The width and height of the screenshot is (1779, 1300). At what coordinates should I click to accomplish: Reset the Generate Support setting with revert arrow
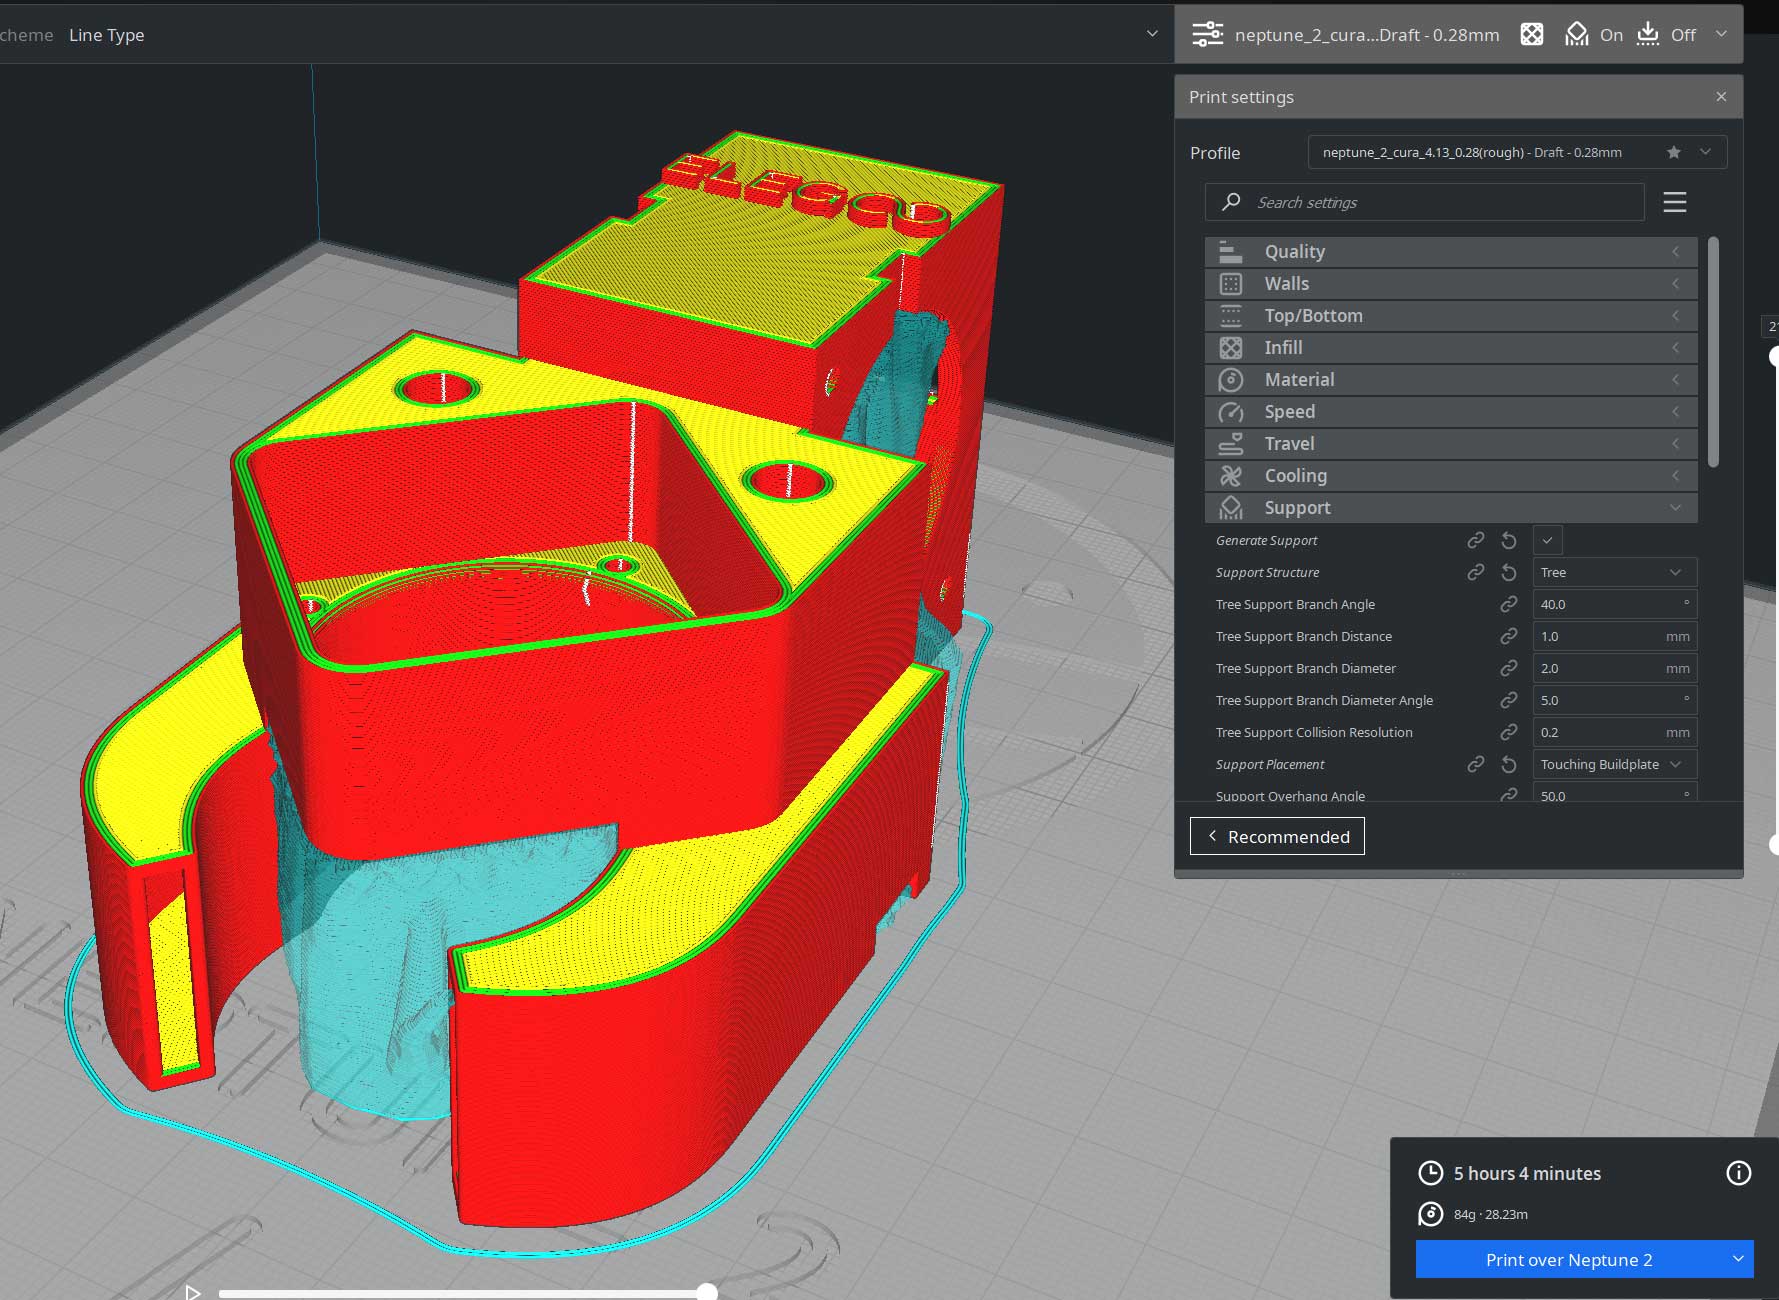point(1509,541)
